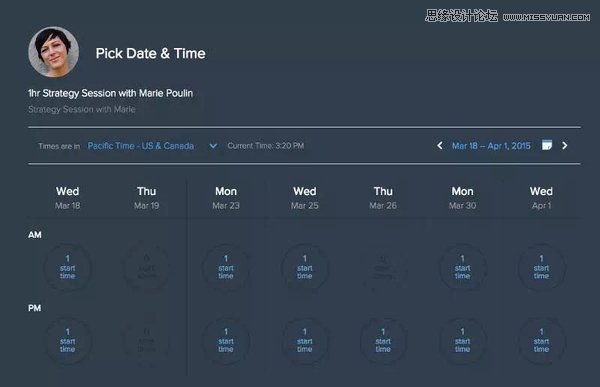Click the AM row label

point(34,235)
